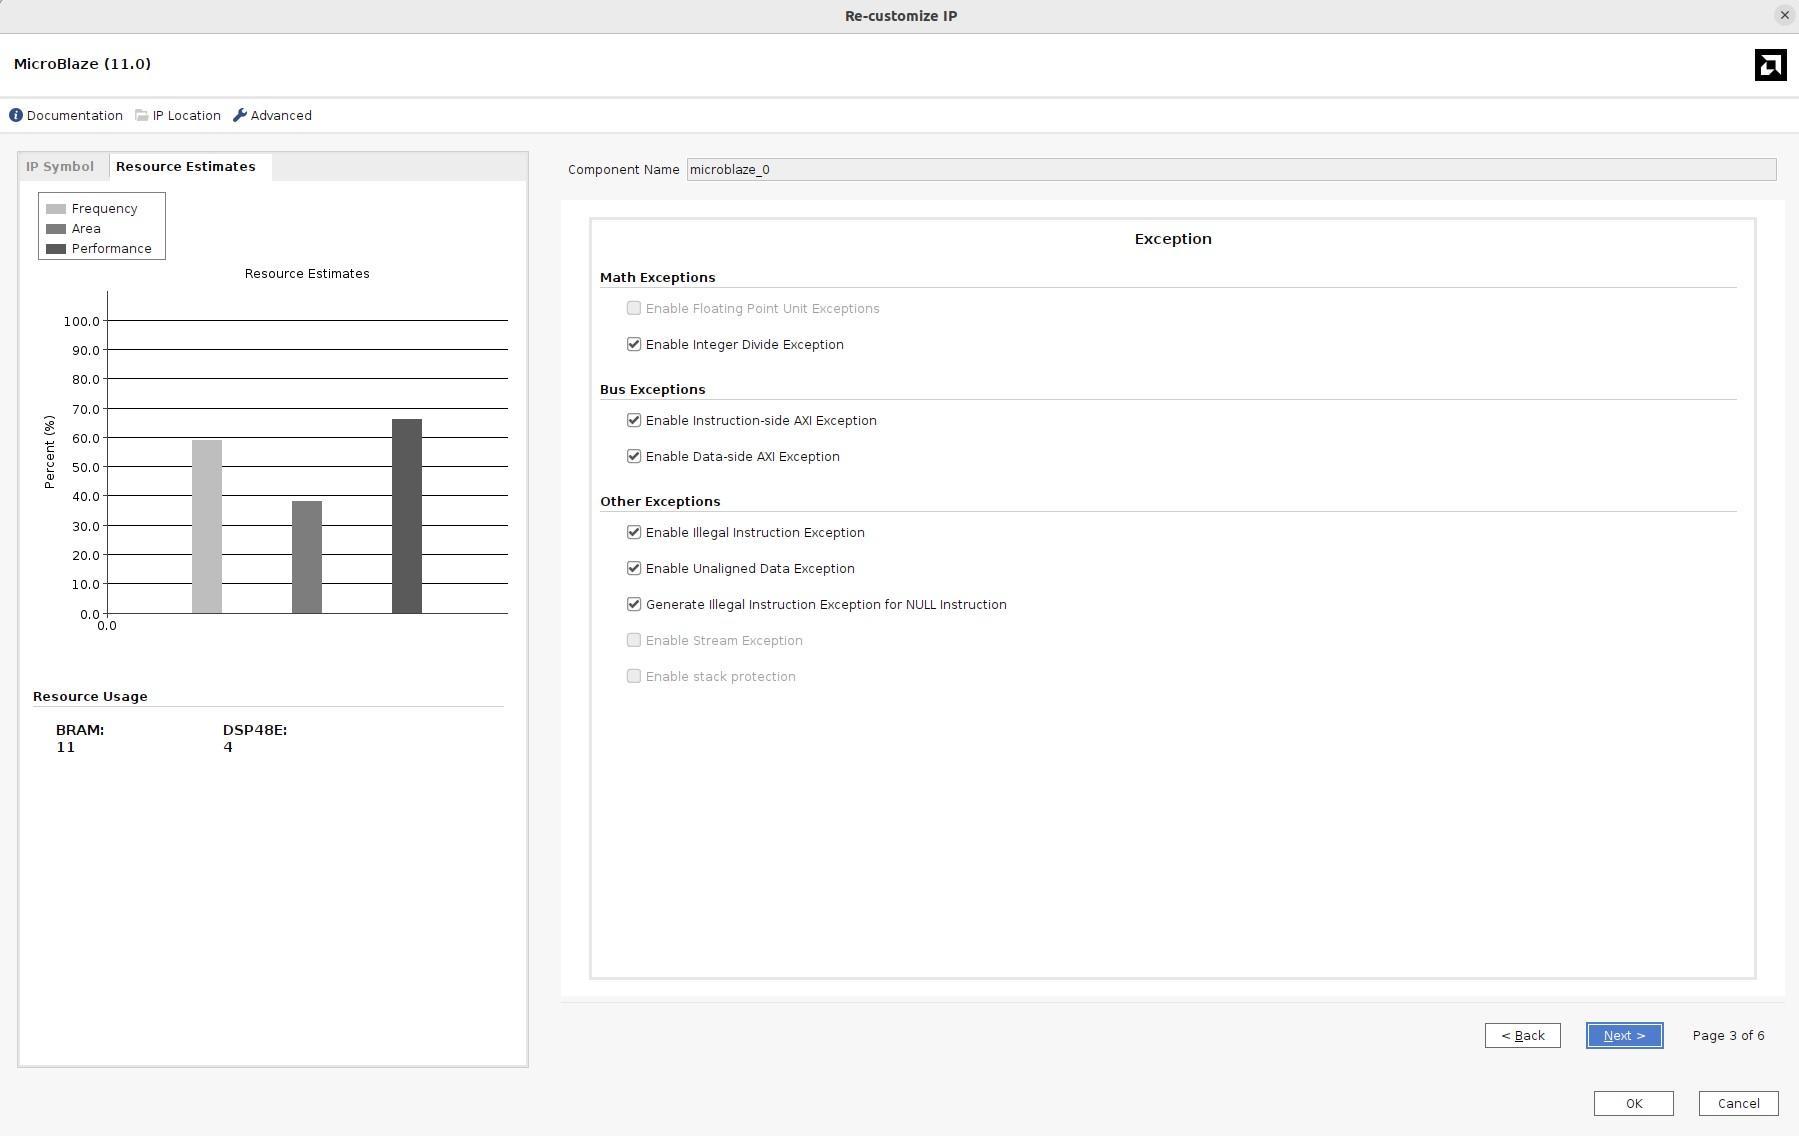
Task: Click the Documentation info icon
Action: click(16, 115)
